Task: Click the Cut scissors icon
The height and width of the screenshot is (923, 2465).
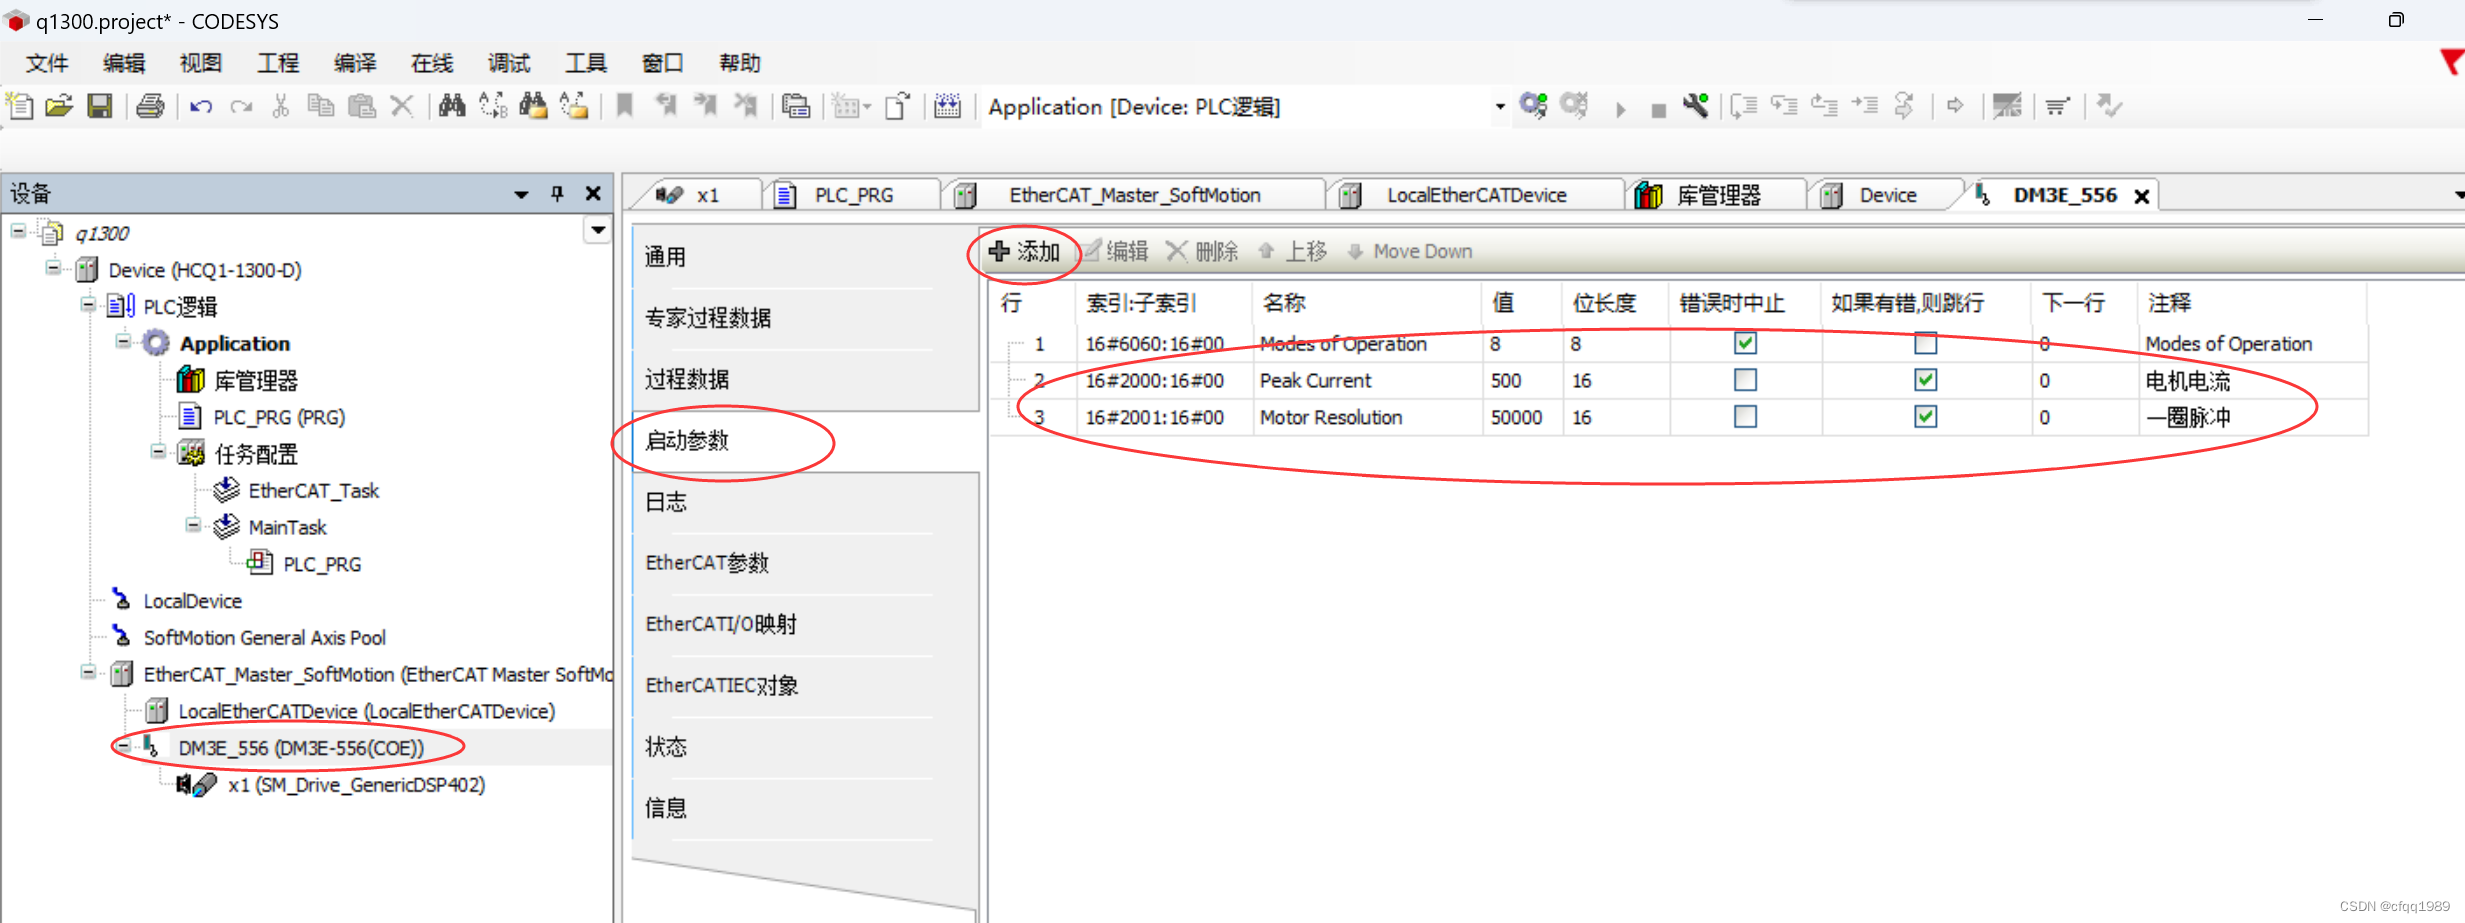Action: (281, 106)
